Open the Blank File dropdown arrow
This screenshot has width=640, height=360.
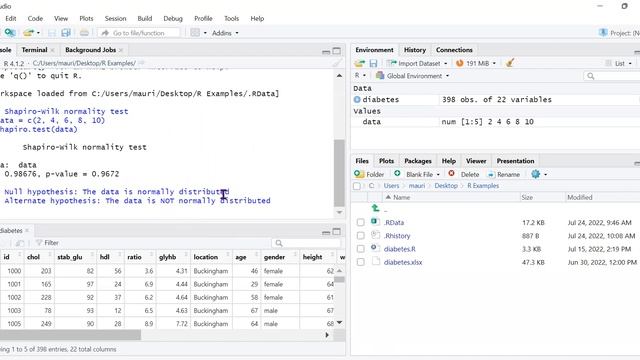tap(438, 174)
